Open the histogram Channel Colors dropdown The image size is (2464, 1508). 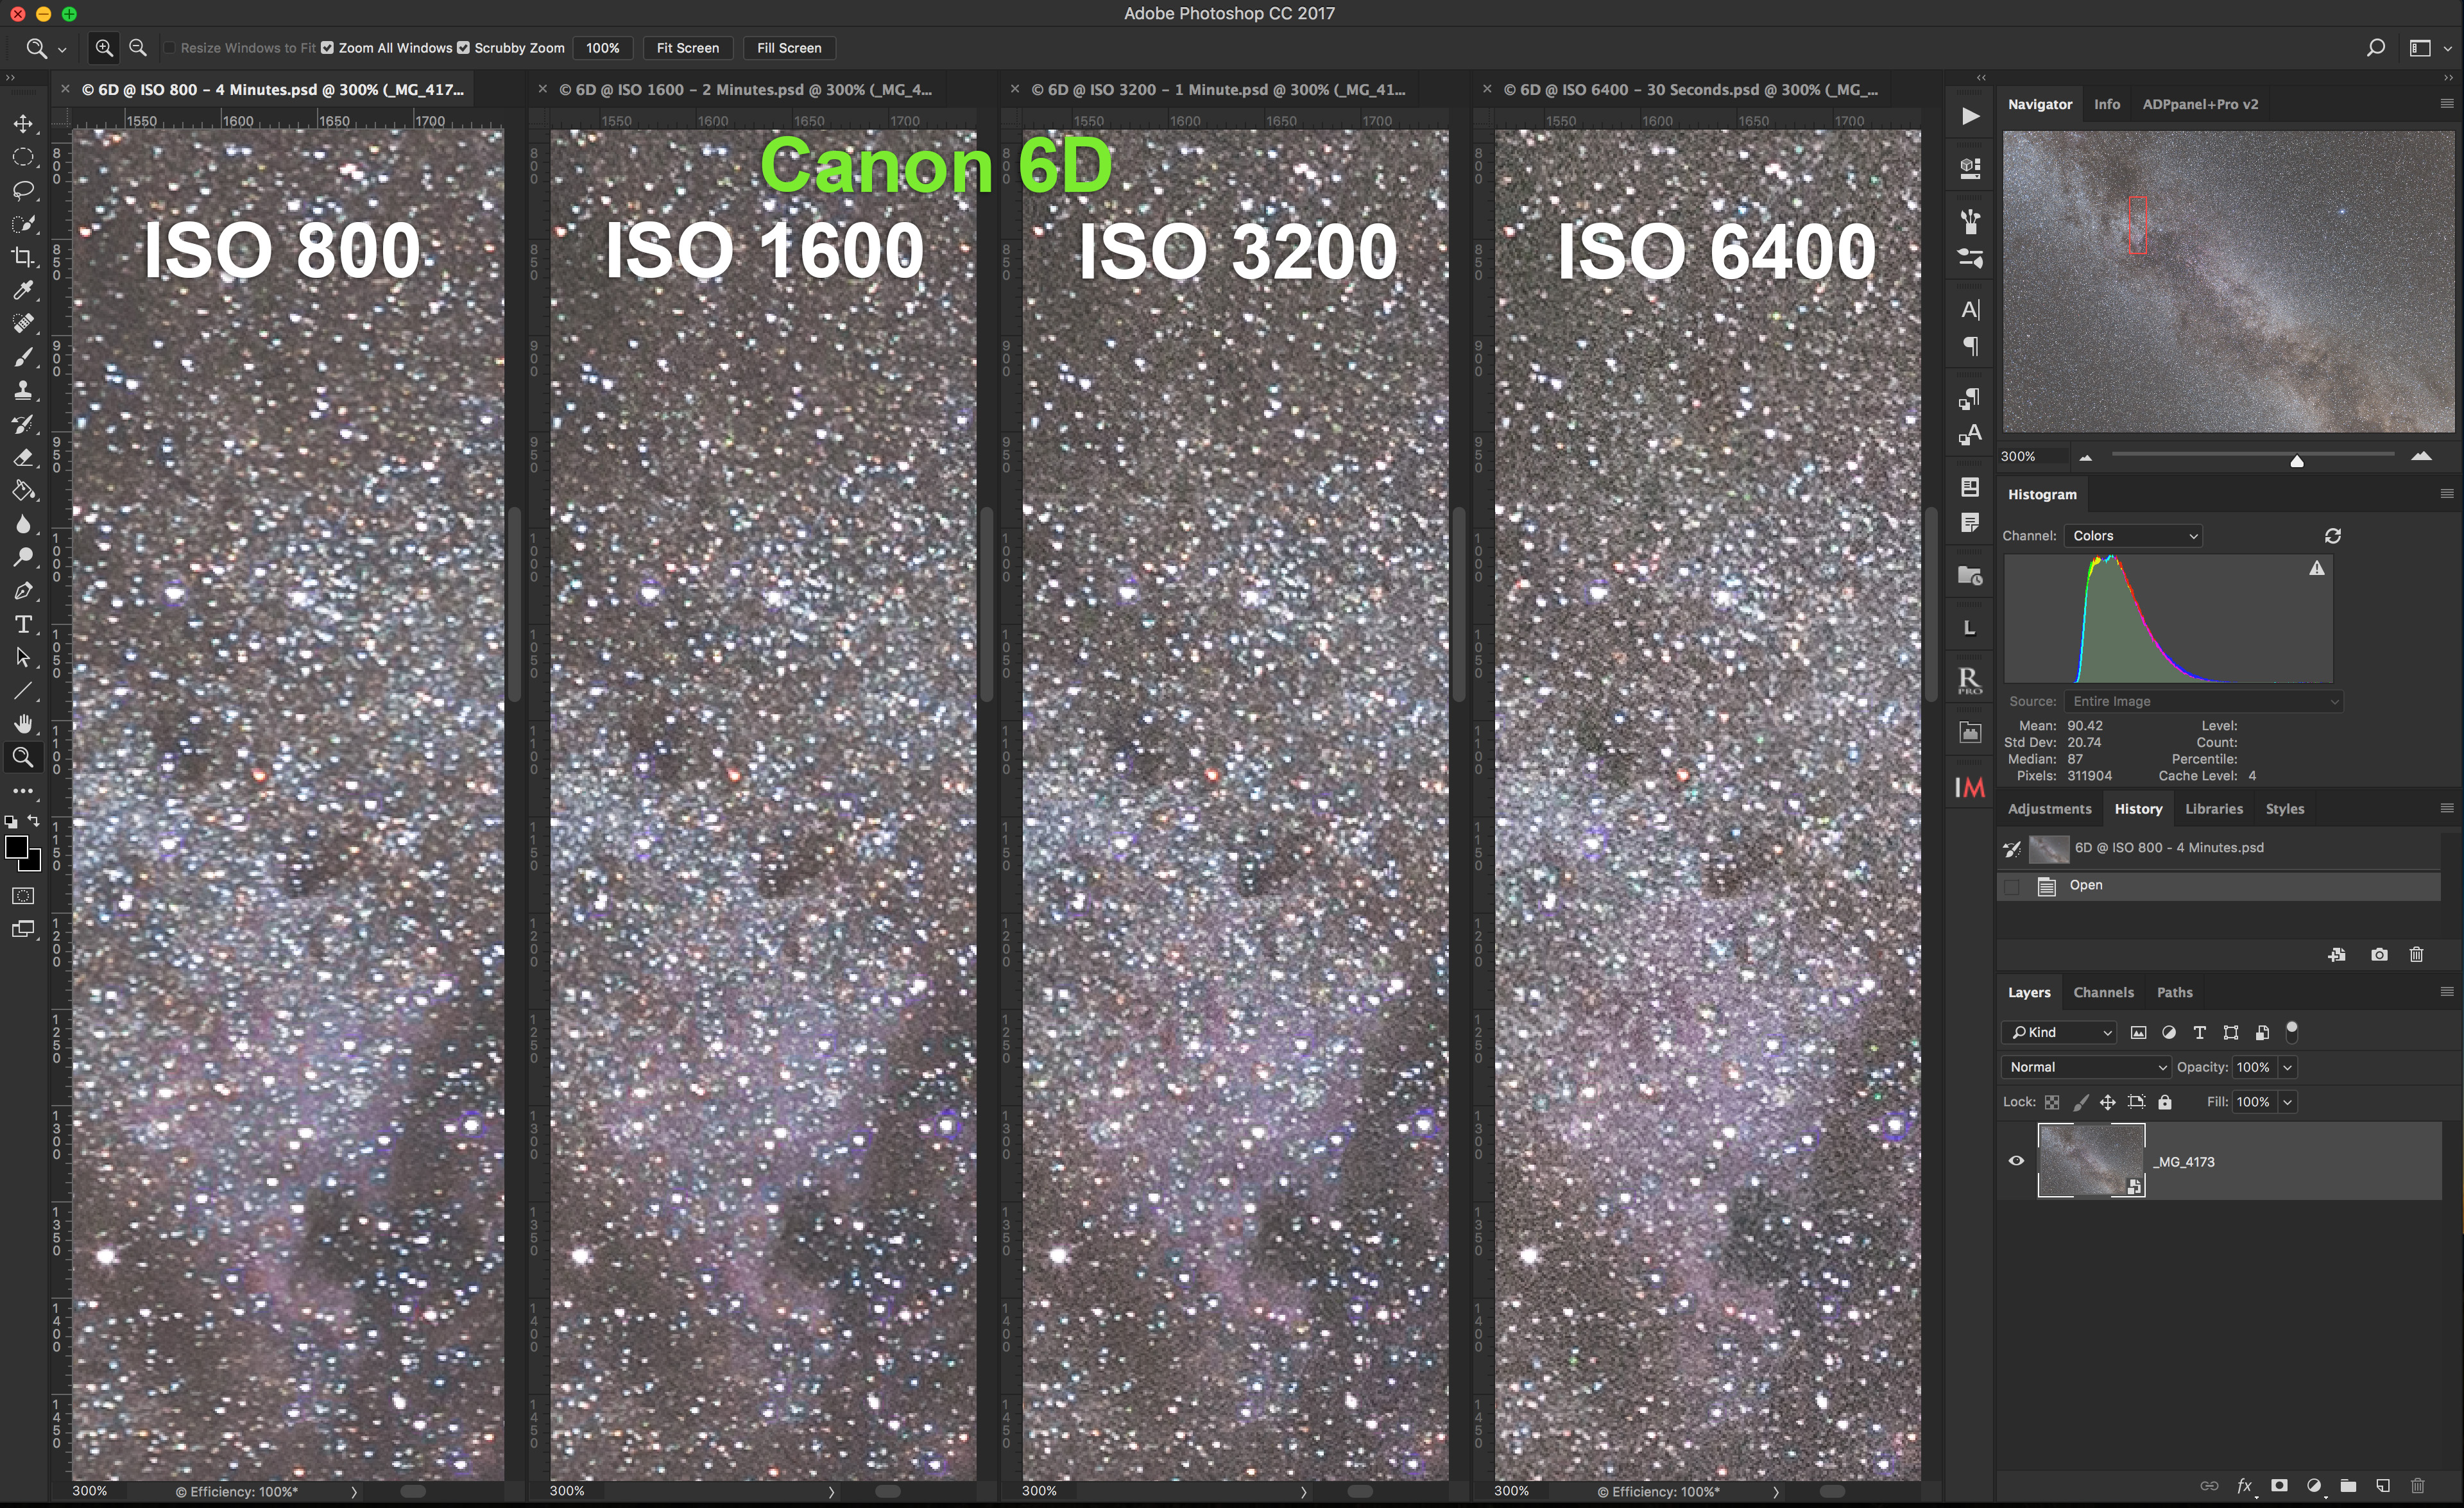click(2133, 536)
